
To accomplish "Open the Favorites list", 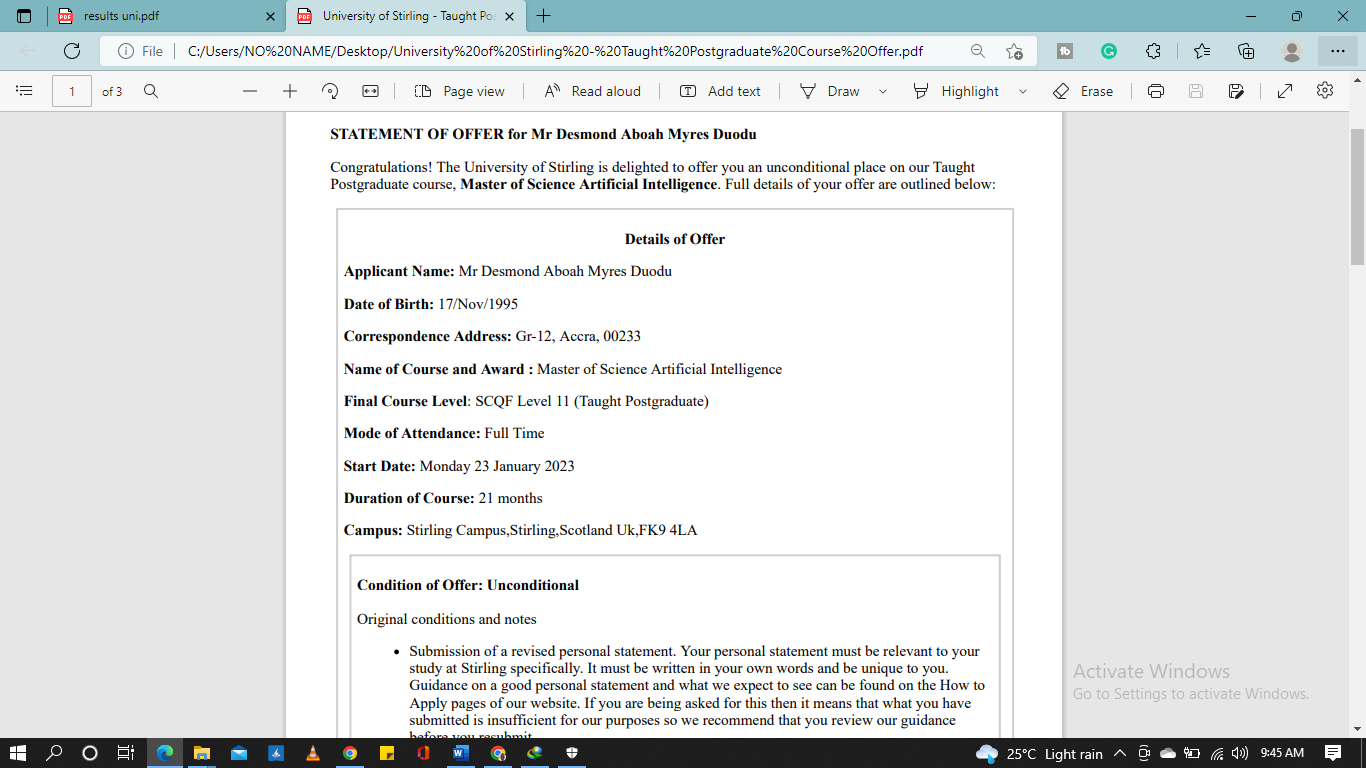I will (x=1202, y=51).
